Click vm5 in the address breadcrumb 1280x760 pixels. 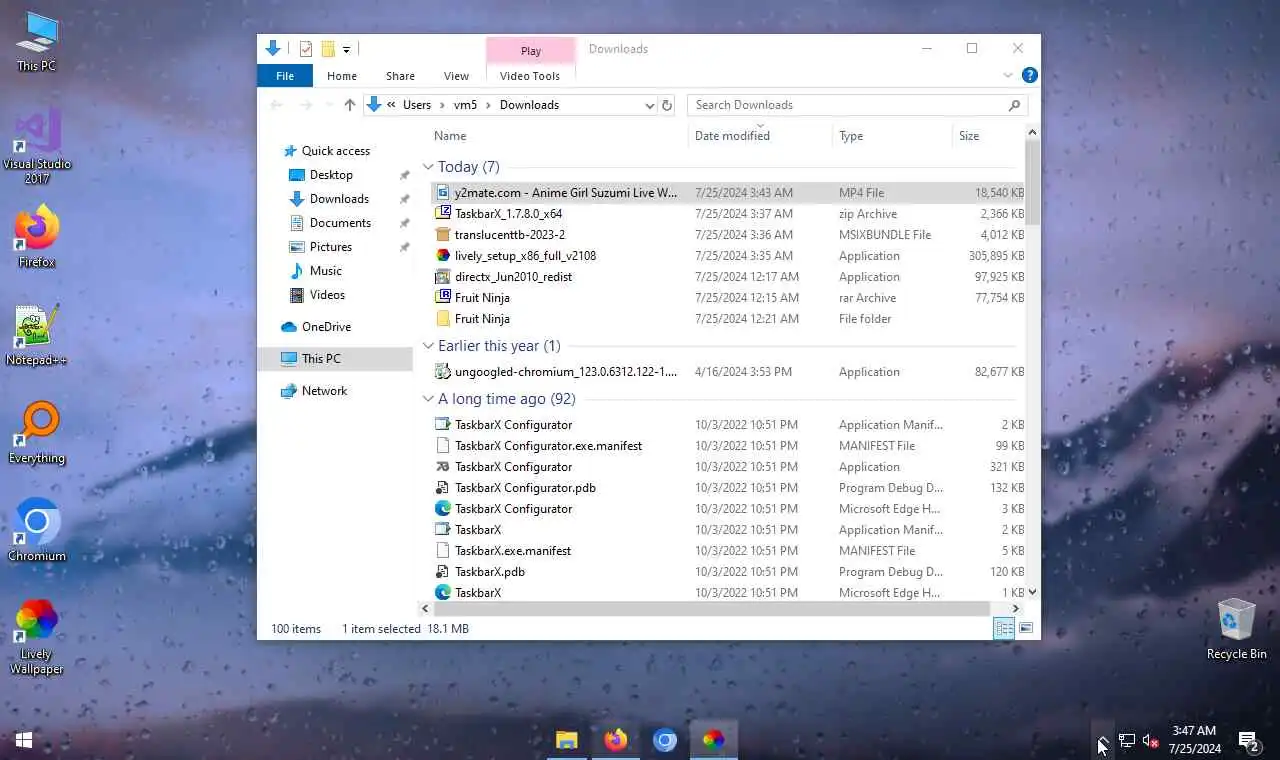coord(465,105)
